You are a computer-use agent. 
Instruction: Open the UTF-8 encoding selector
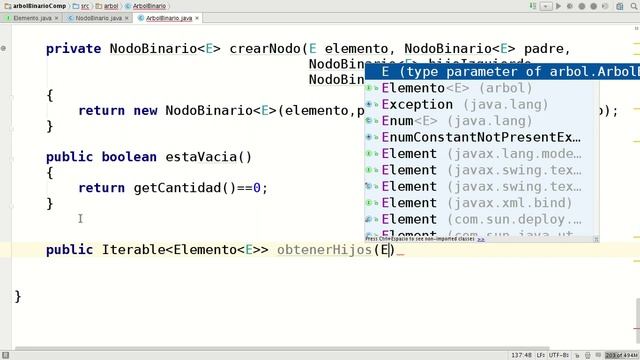(559, 356)
